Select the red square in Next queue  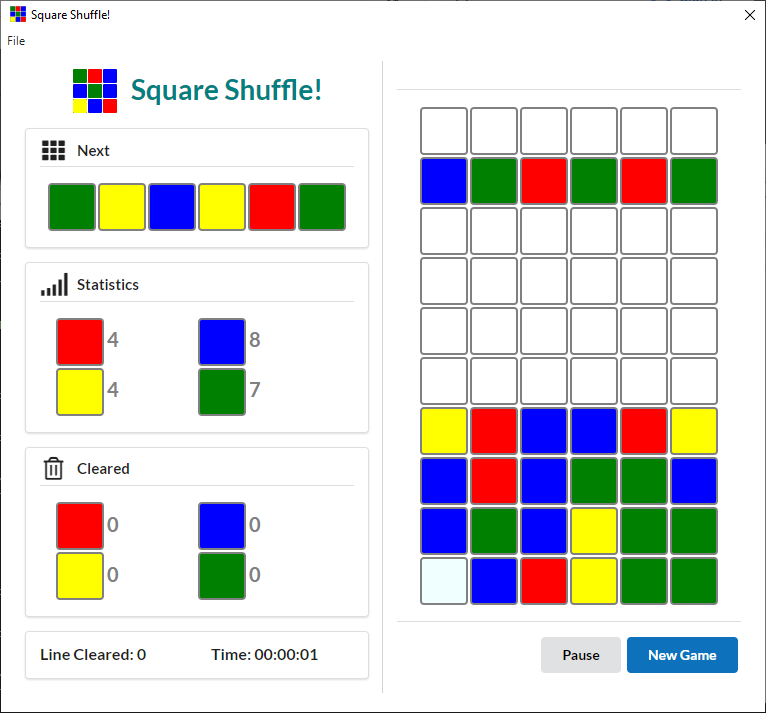(x=272, y=207)
